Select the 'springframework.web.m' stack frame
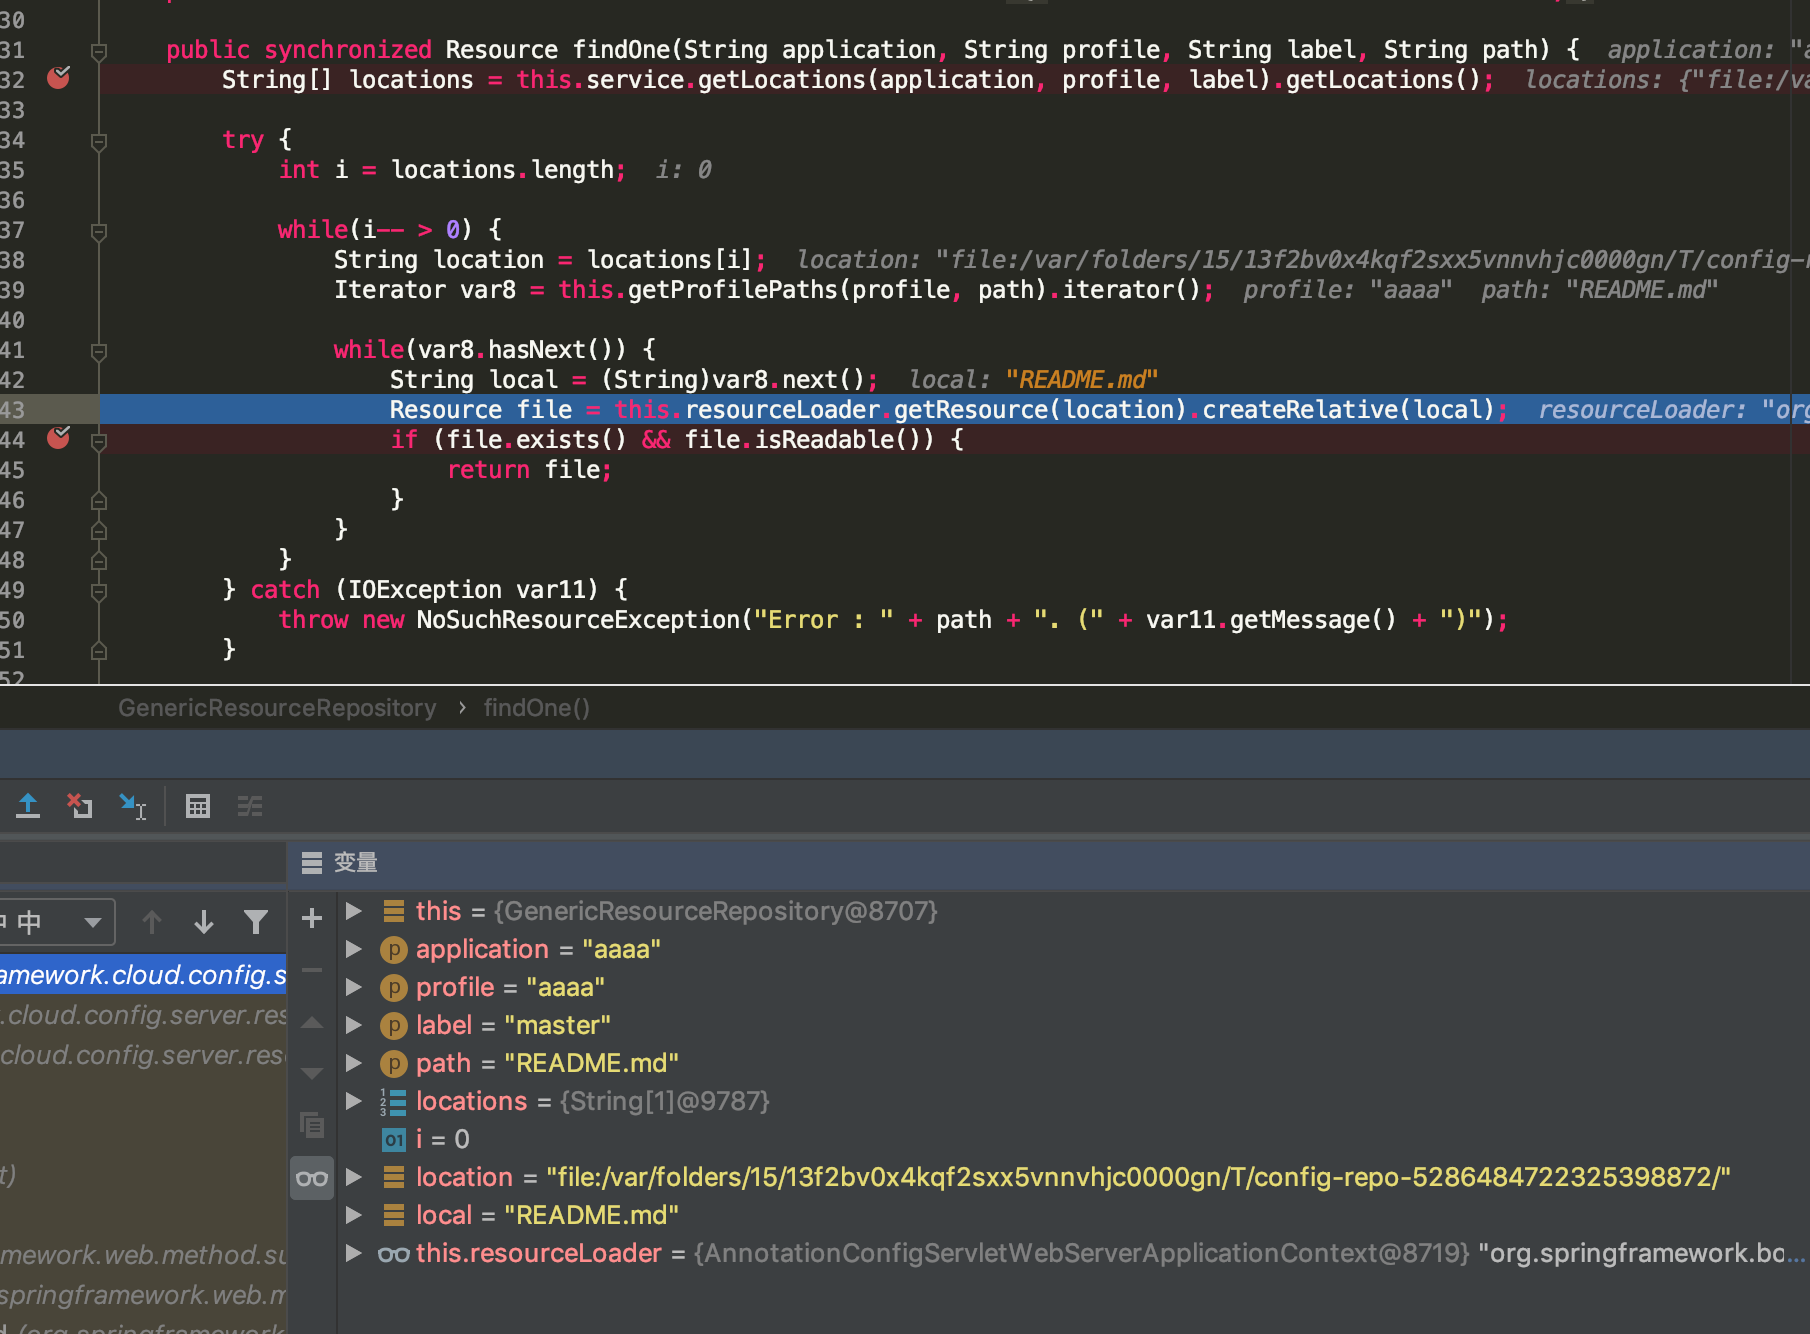 (143, 1295)
